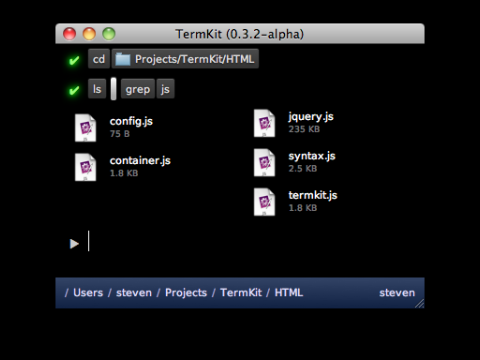Click the window resize grip icon

[419, 303]
